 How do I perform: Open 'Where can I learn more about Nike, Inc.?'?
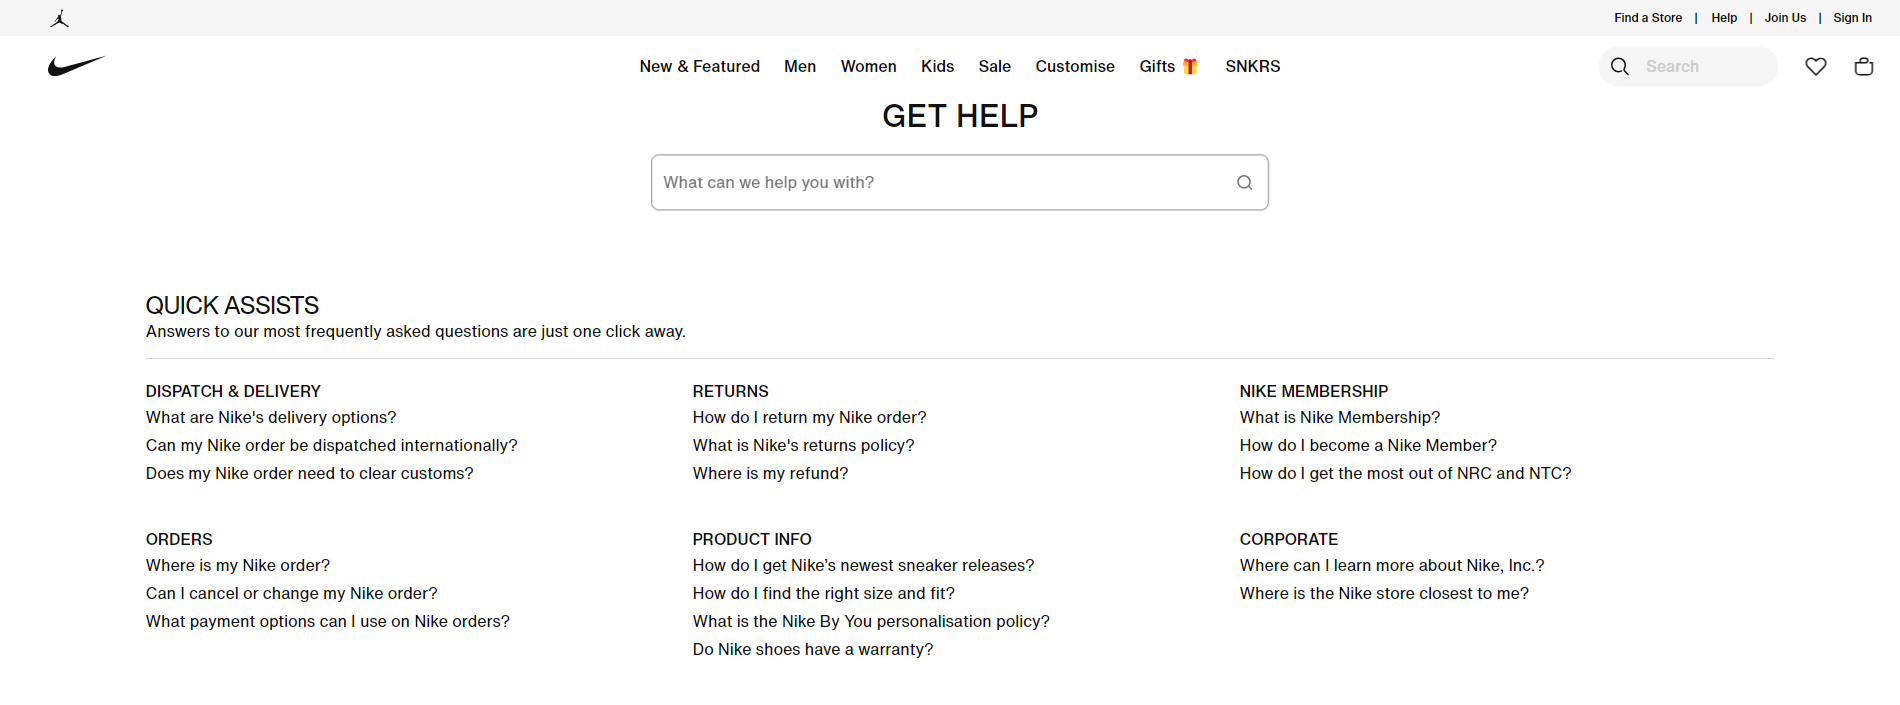point(1392,565)
